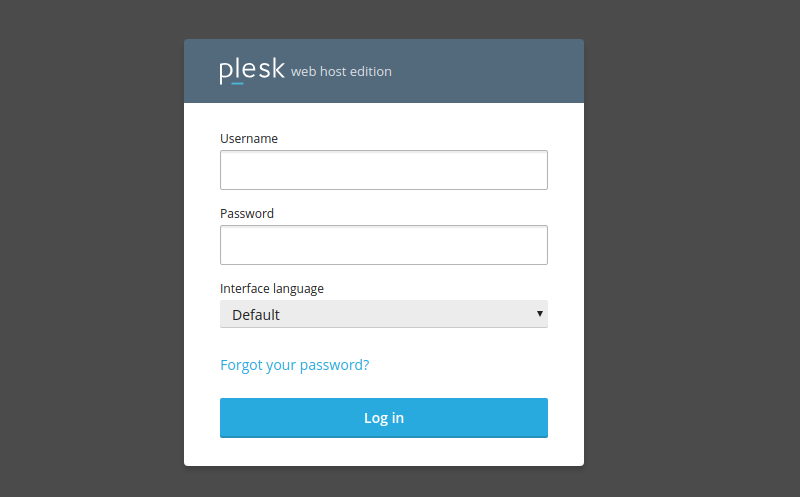Open the "Forgot your password?" link

[x=294, y=365]
